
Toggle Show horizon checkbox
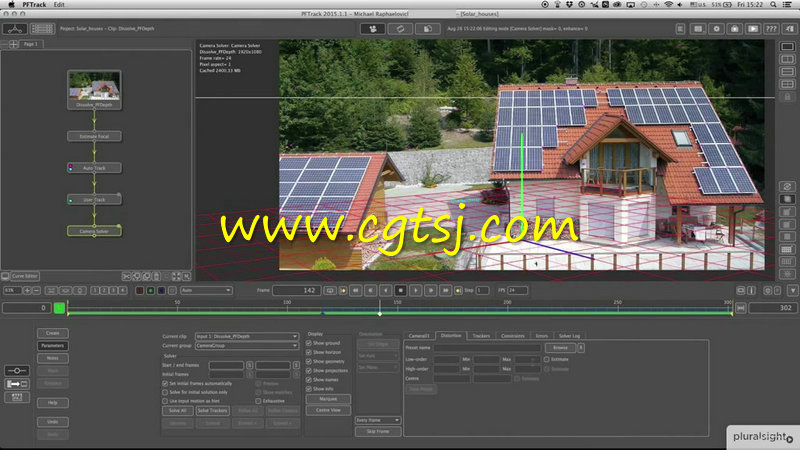(309, 353)
